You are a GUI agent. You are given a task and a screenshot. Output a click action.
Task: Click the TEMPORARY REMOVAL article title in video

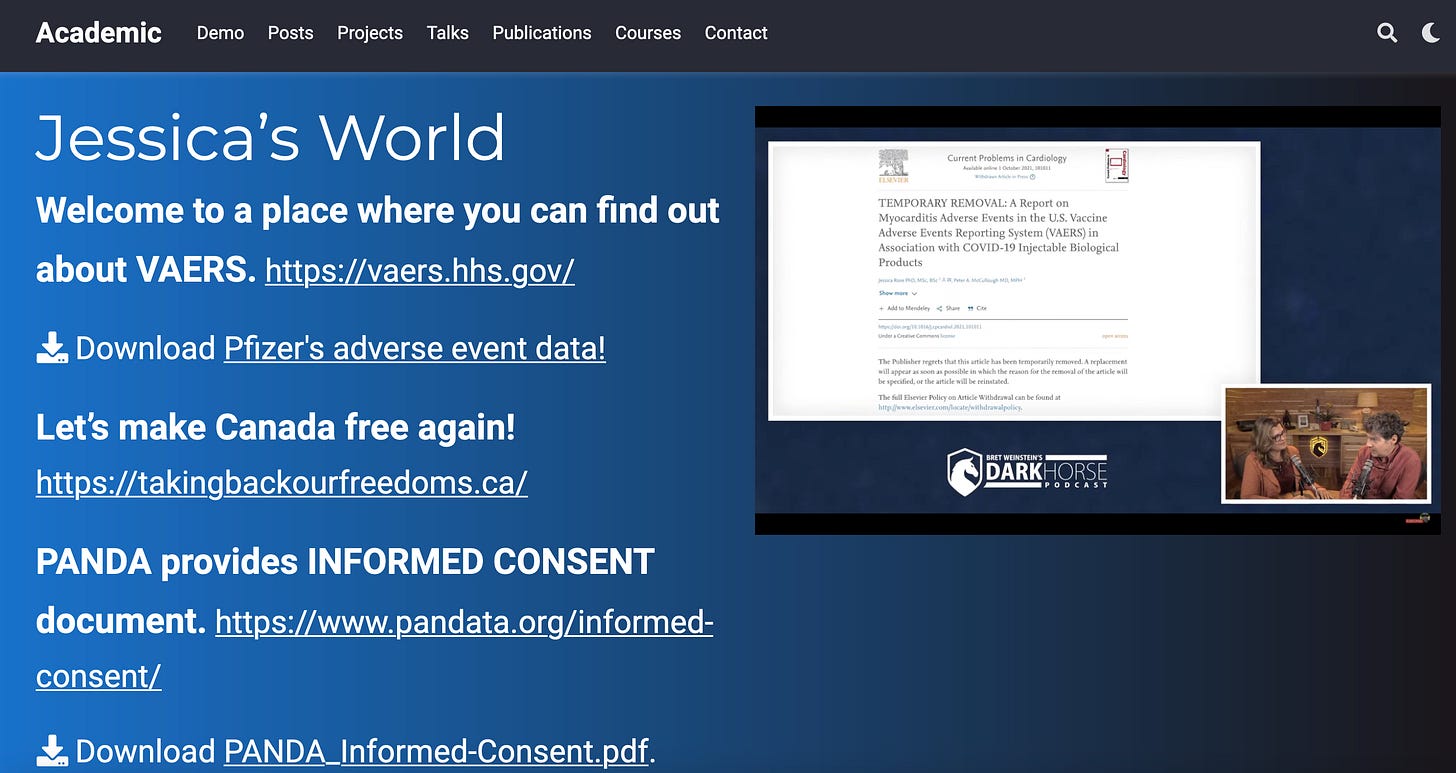pyautogui.click(x=998, y=232)
